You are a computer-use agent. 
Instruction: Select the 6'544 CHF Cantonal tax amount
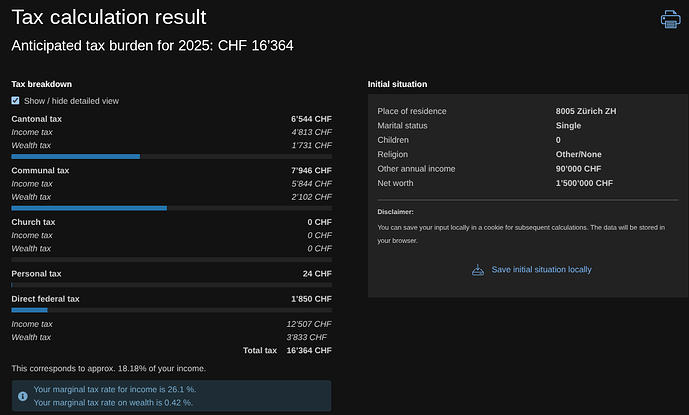[311, 119]
